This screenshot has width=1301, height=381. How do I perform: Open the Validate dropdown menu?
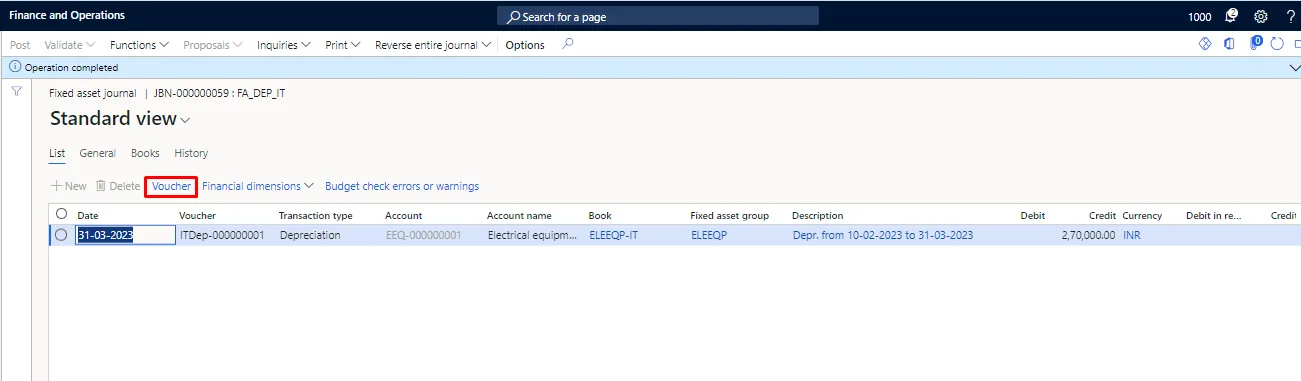tap(70, 45)
